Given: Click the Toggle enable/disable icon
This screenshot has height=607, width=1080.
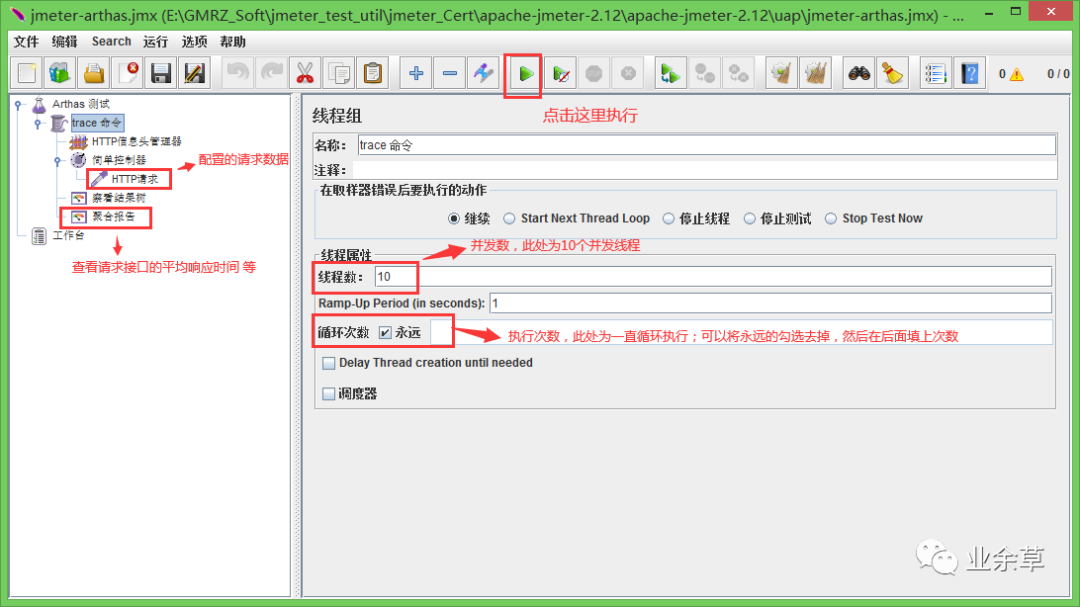Looking at the screenshot, I should (x=483, y=73).
